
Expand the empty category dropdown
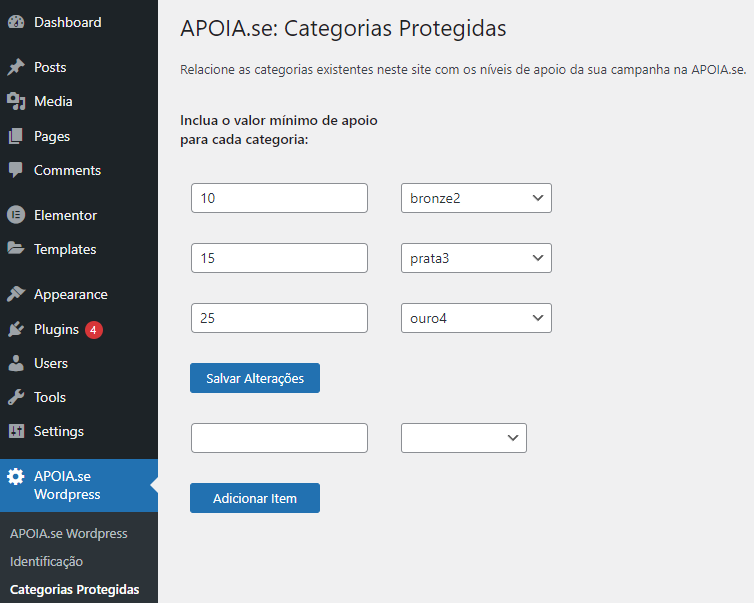click(464, 438)
